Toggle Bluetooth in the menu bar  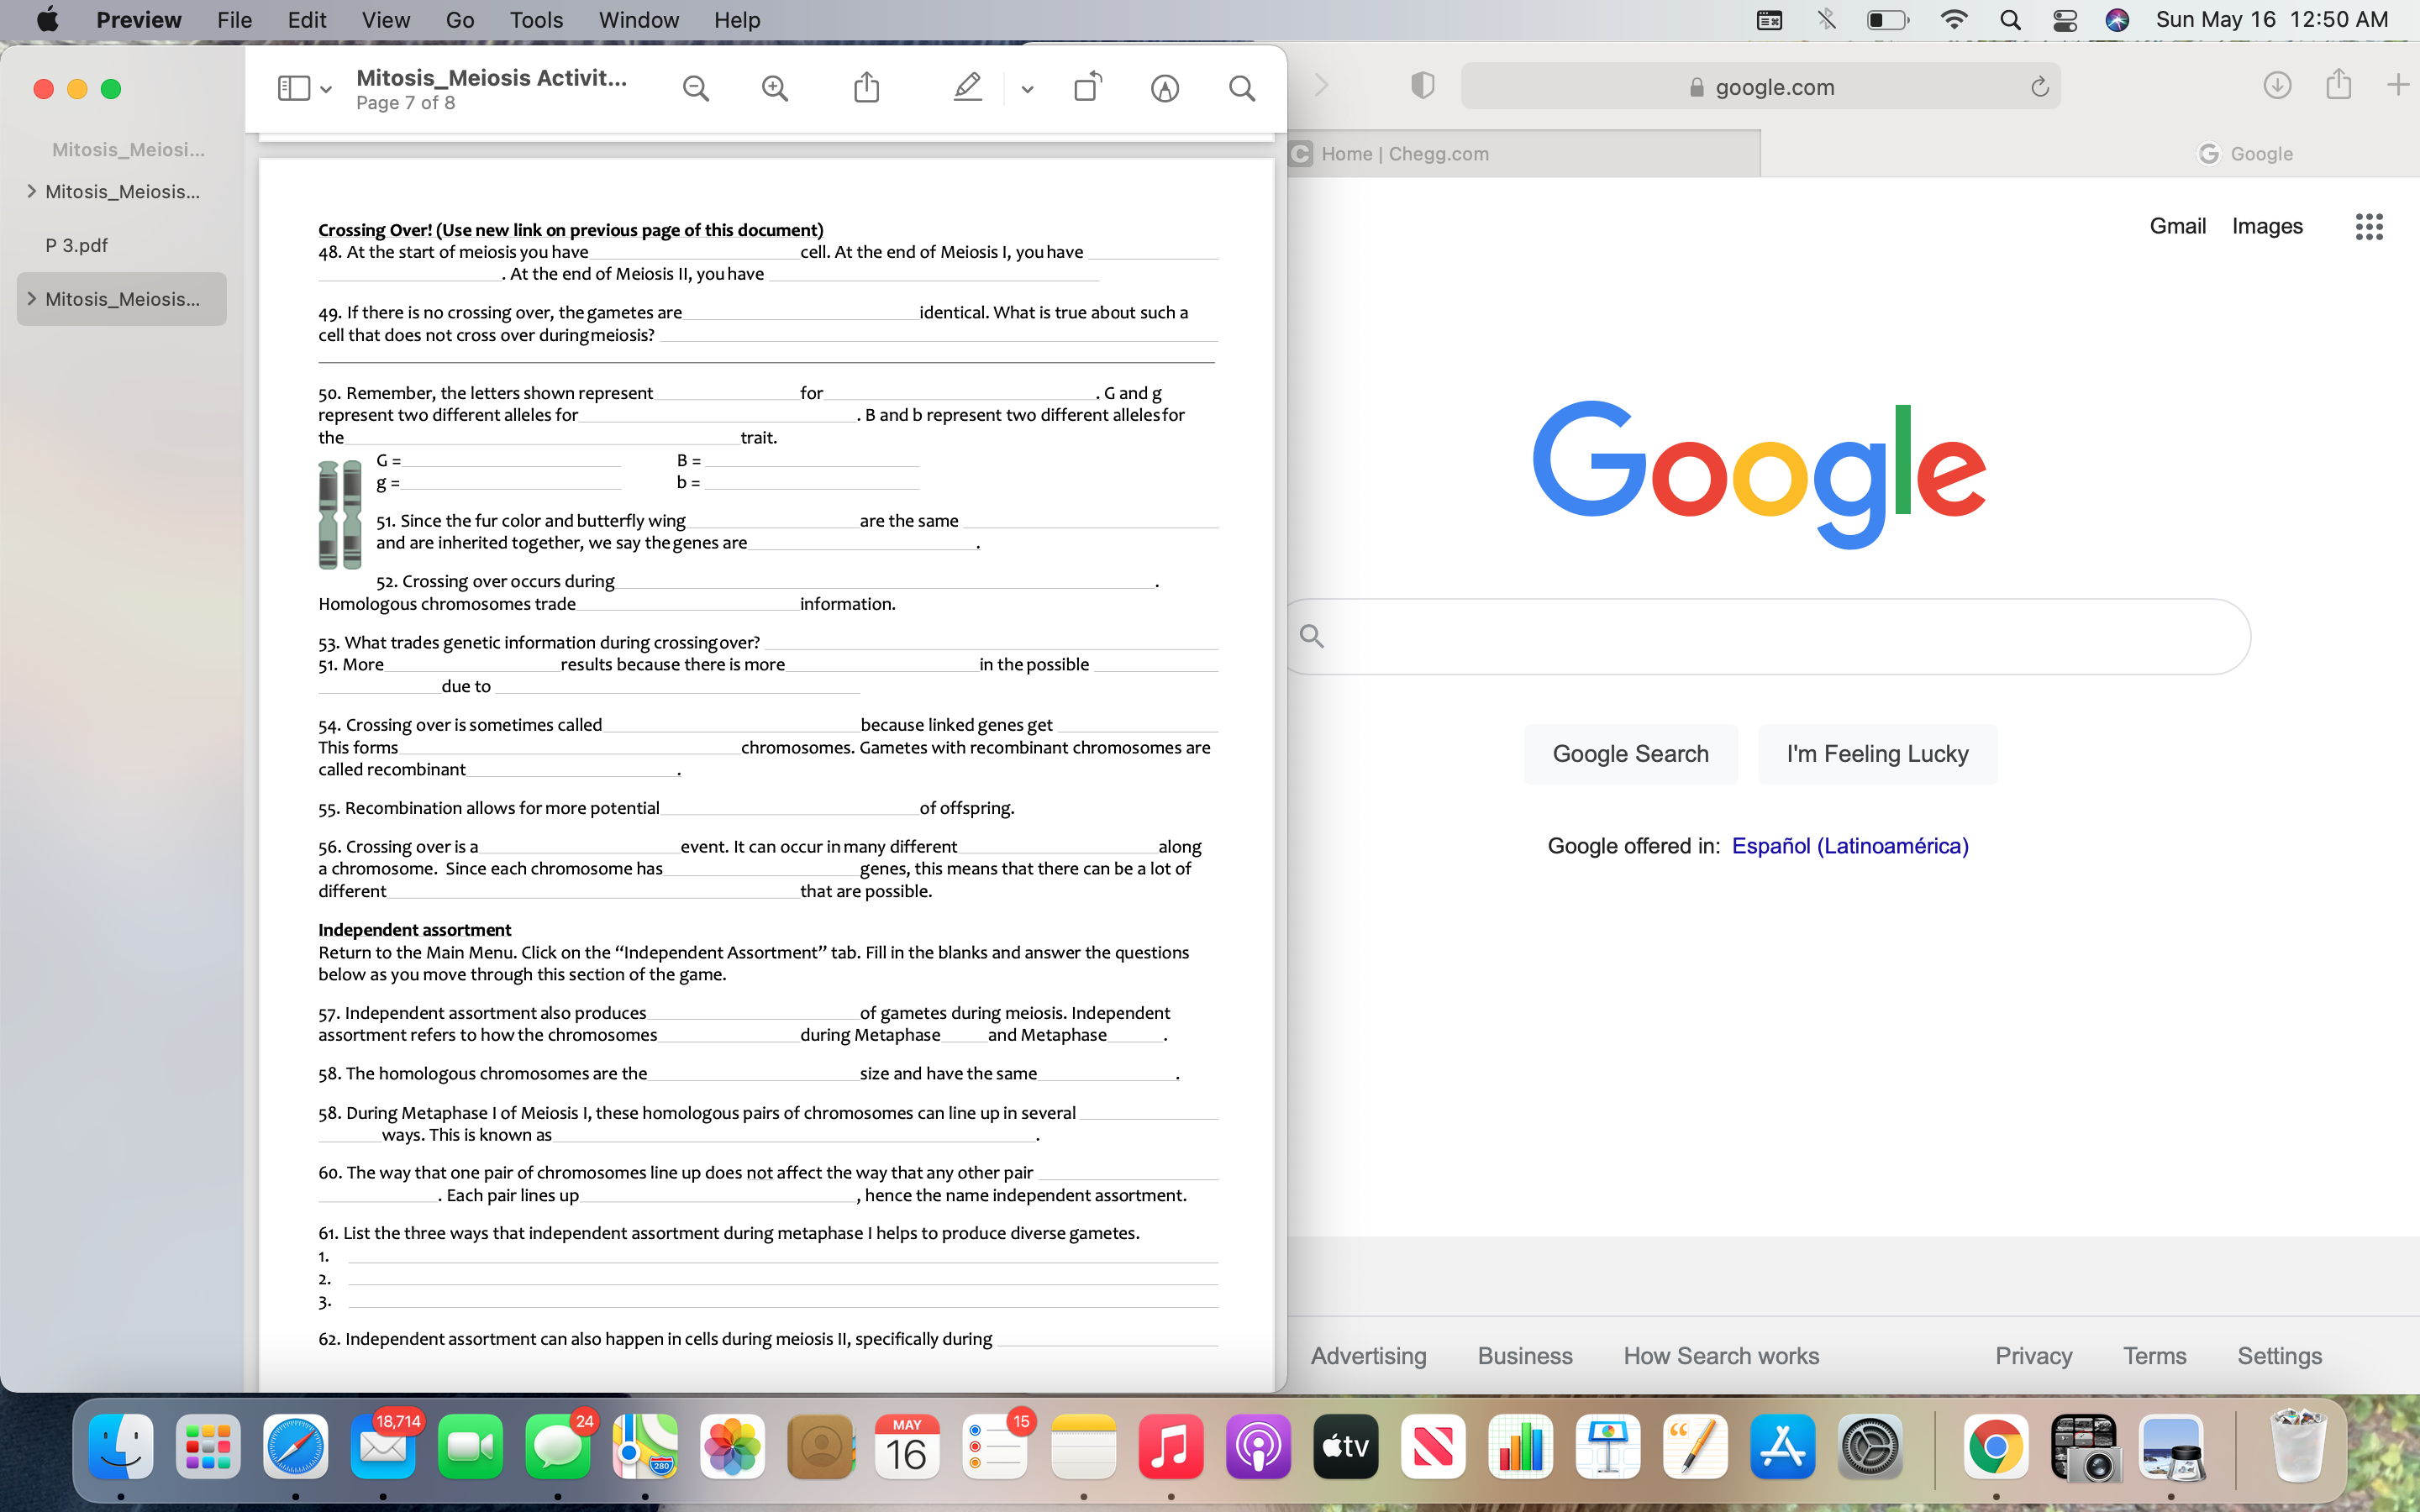coord(1827,19)
